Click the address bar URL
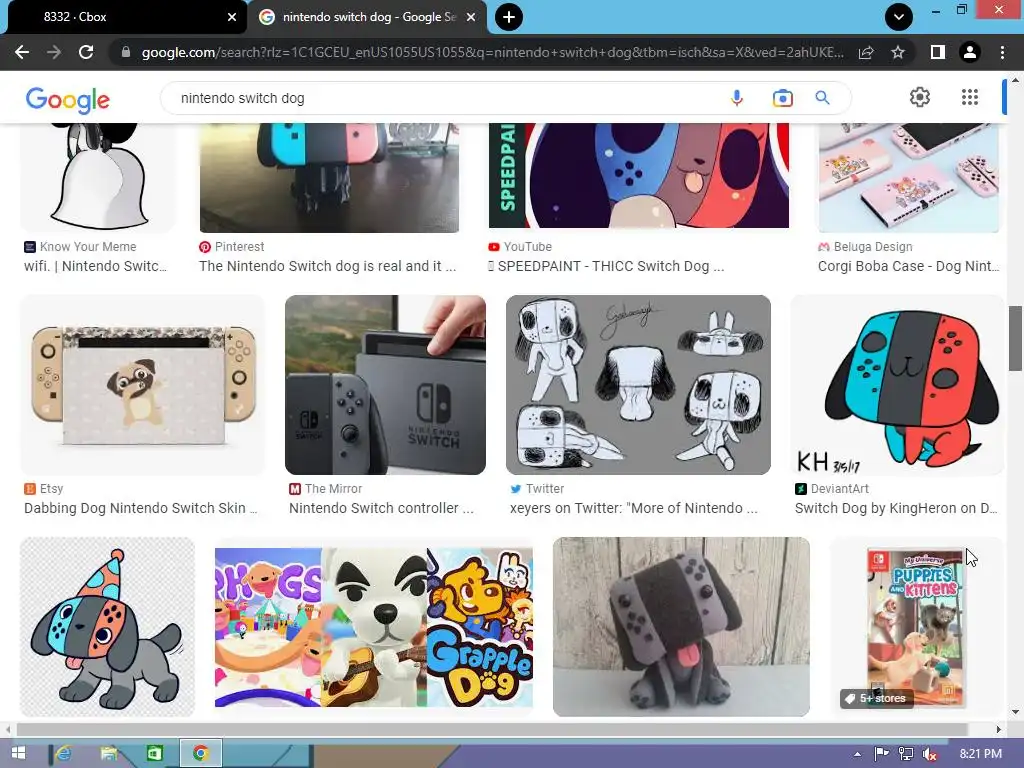 pos(491,52)
